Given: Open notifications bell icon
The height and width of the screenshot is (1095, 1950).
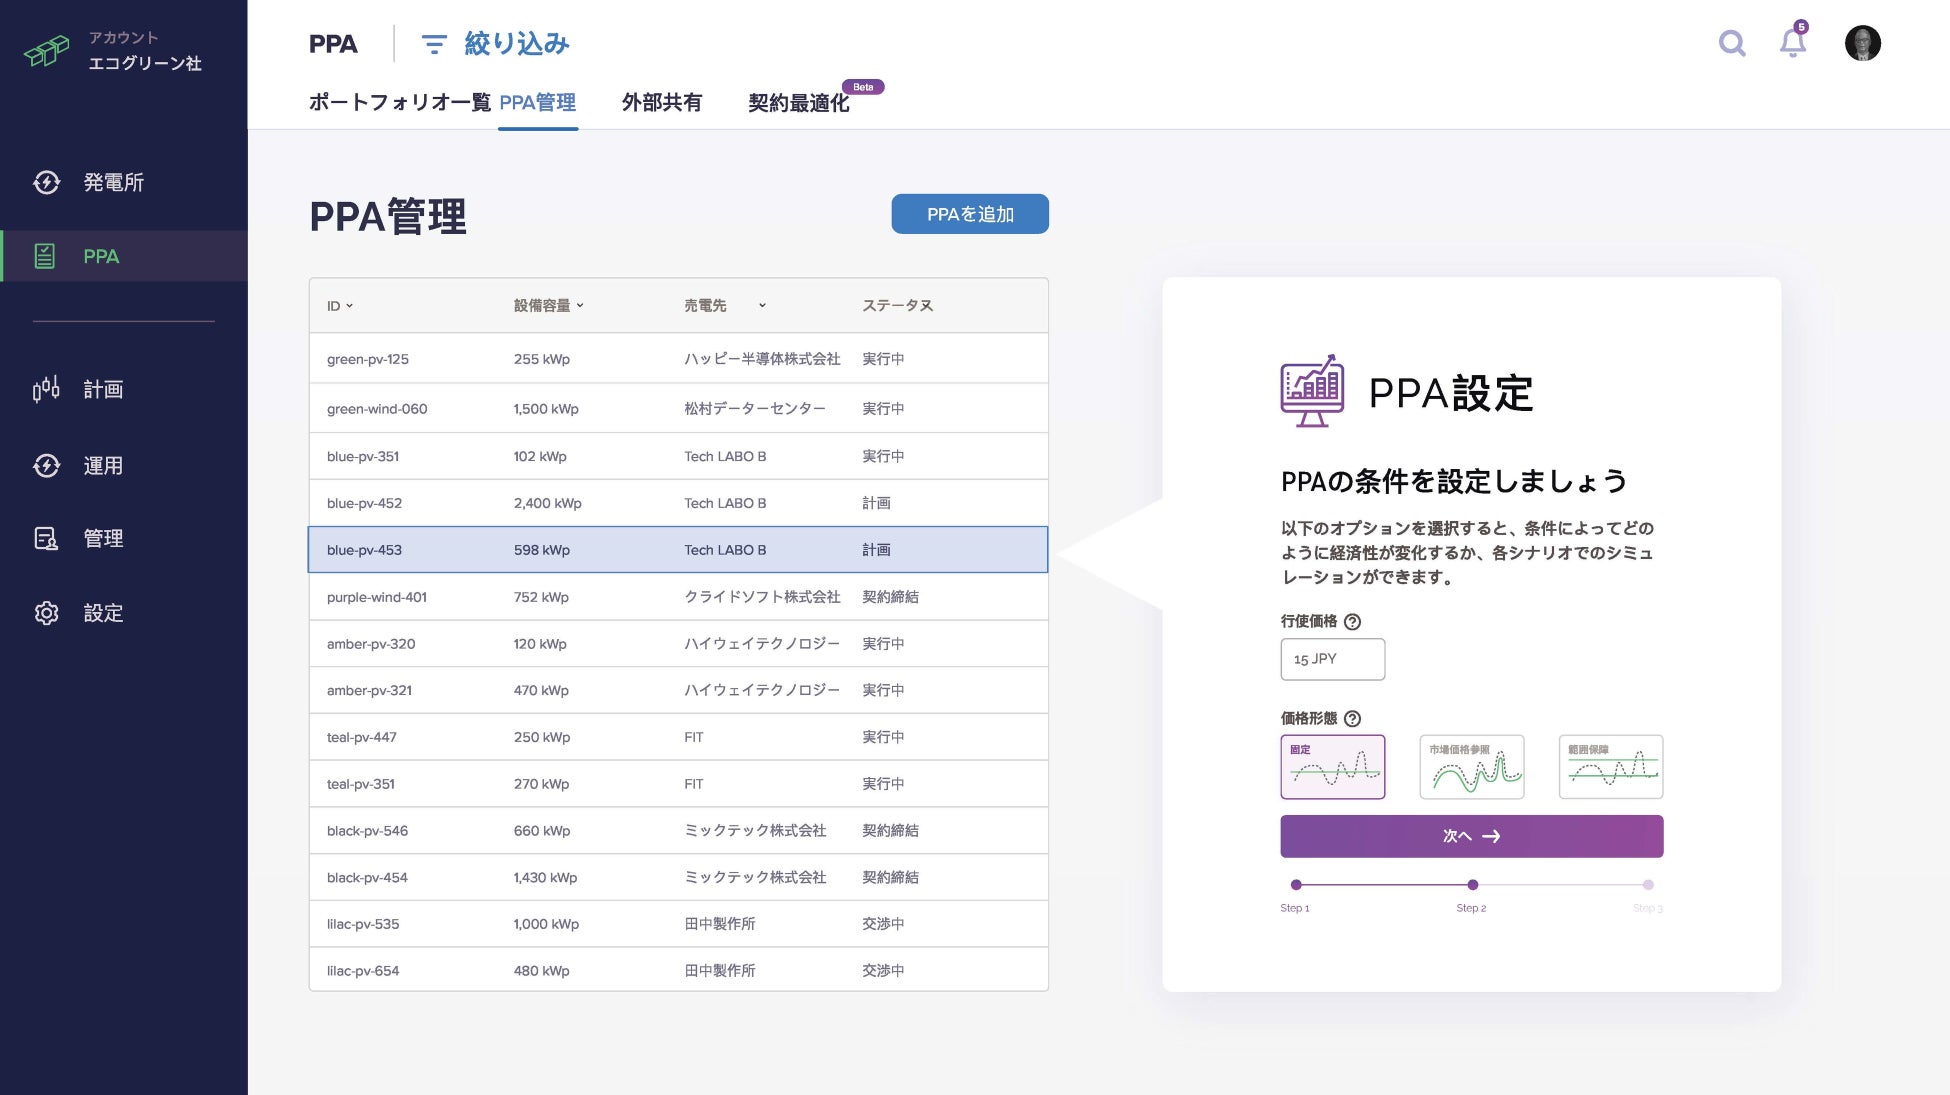Looking at the screenshot, I should coord(1793,43).
